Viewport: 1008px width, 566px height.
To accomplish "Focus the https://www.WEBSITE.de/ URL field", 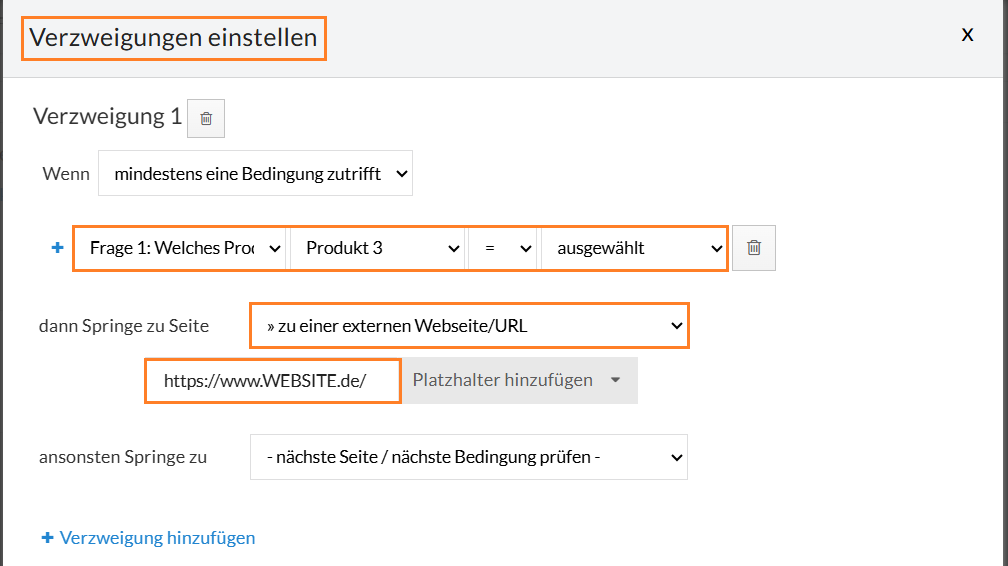I will point(273,381).
